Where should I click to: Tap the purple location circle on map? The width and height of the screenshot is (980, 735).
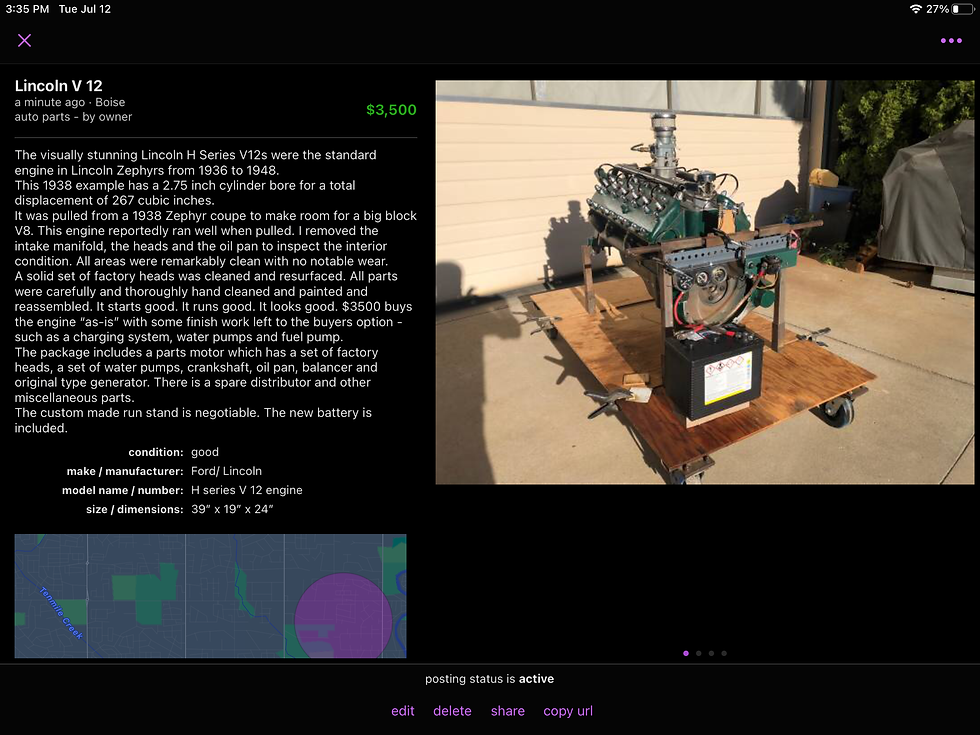[x=343, y=615]
